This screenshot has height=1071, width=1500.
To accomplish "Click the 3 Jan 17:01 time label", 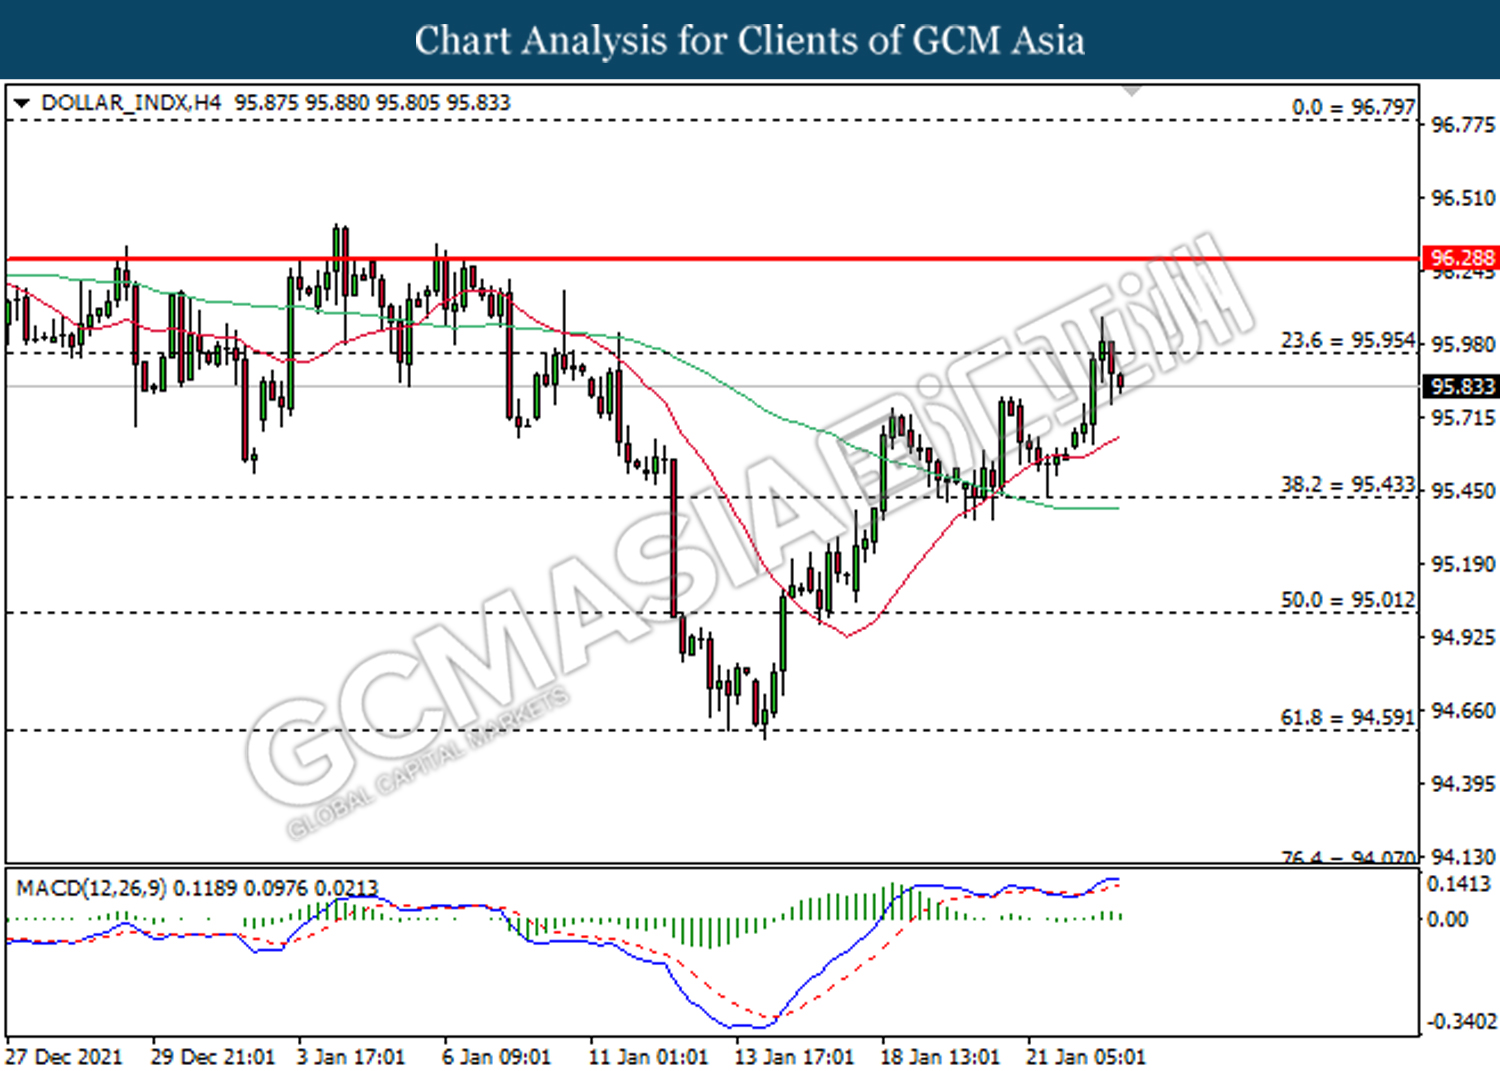I will pyautogui.click(x=352, y=1057).
